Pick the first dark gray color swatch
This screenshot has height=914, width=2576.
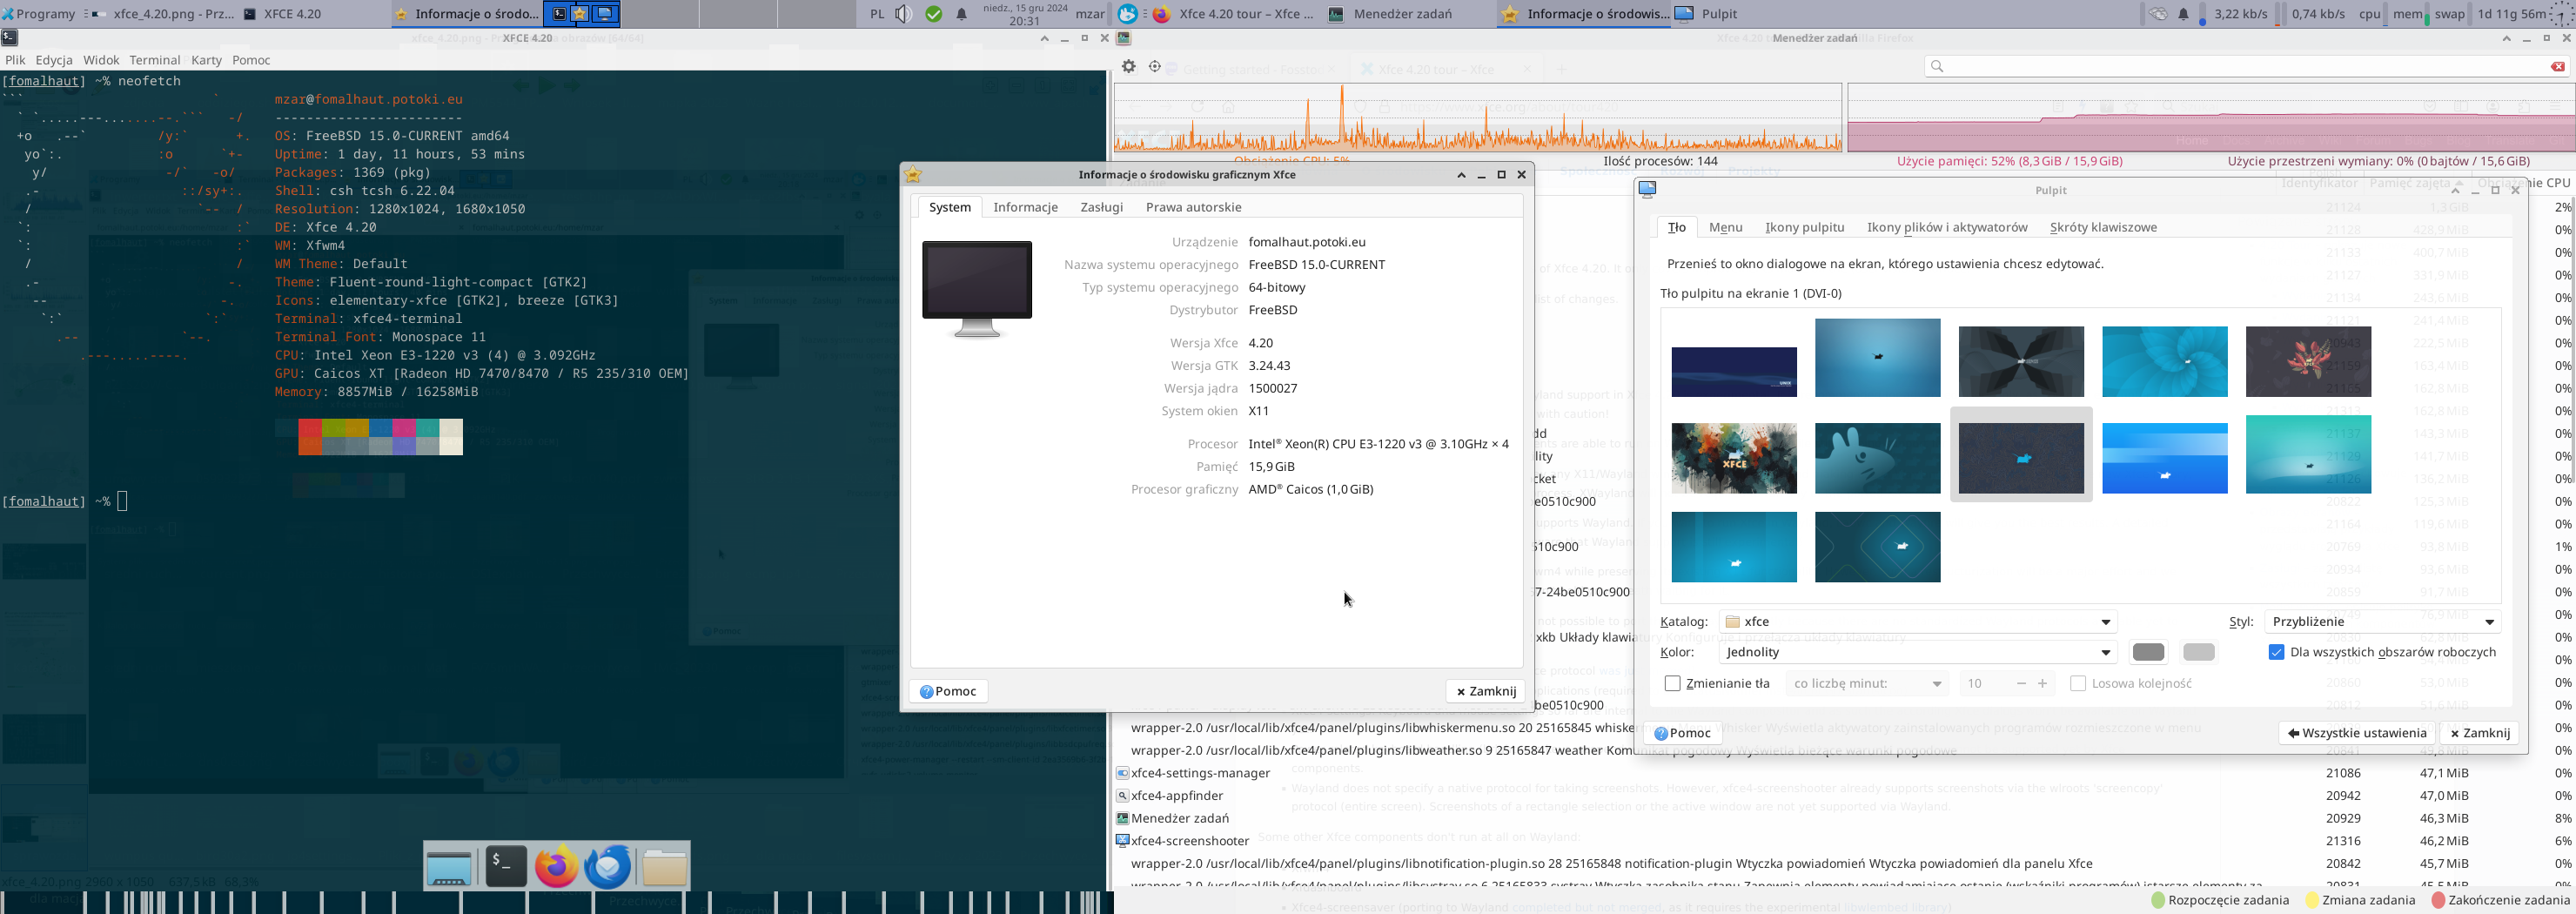(2148, 652)
